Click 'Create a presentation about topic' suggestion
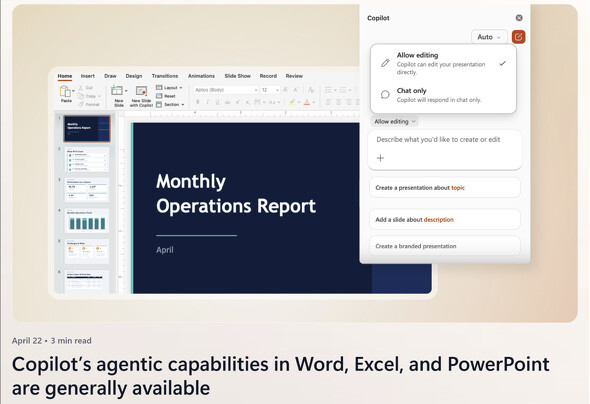 click(445, 188)
